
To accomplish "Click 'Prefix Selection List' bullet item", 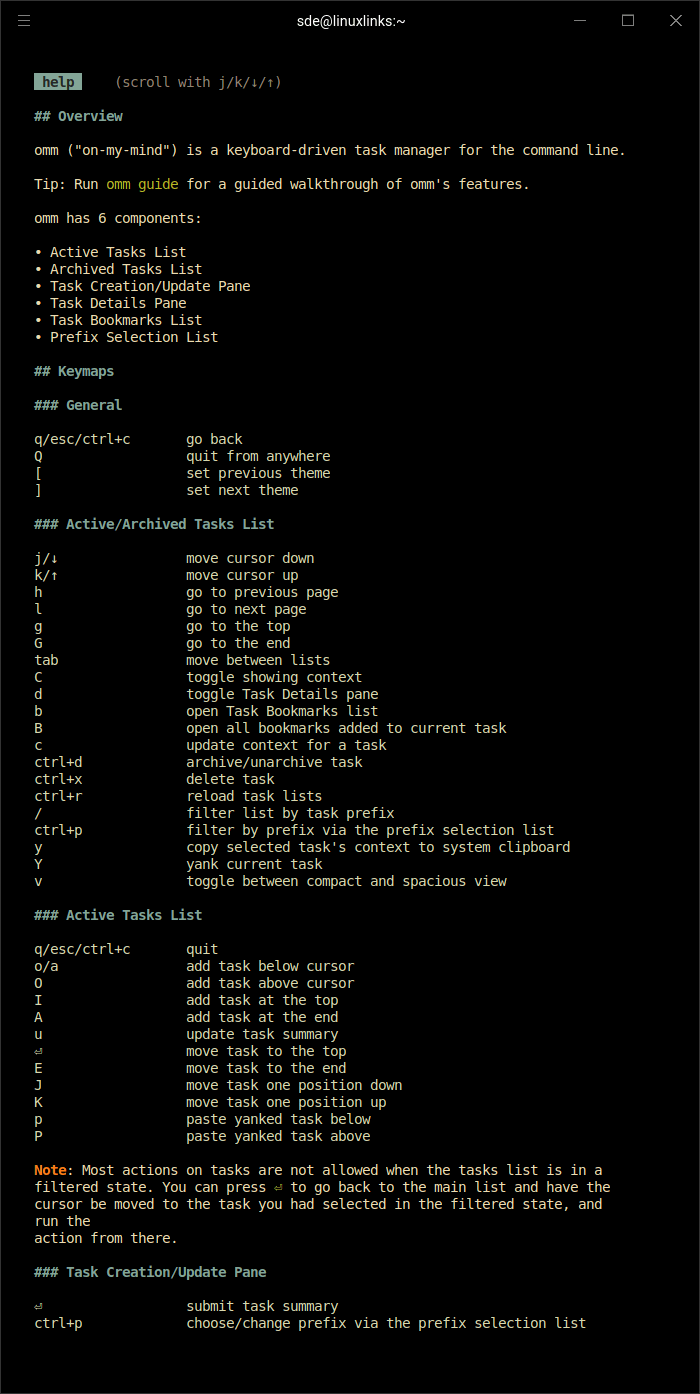I will pos(133,337).
